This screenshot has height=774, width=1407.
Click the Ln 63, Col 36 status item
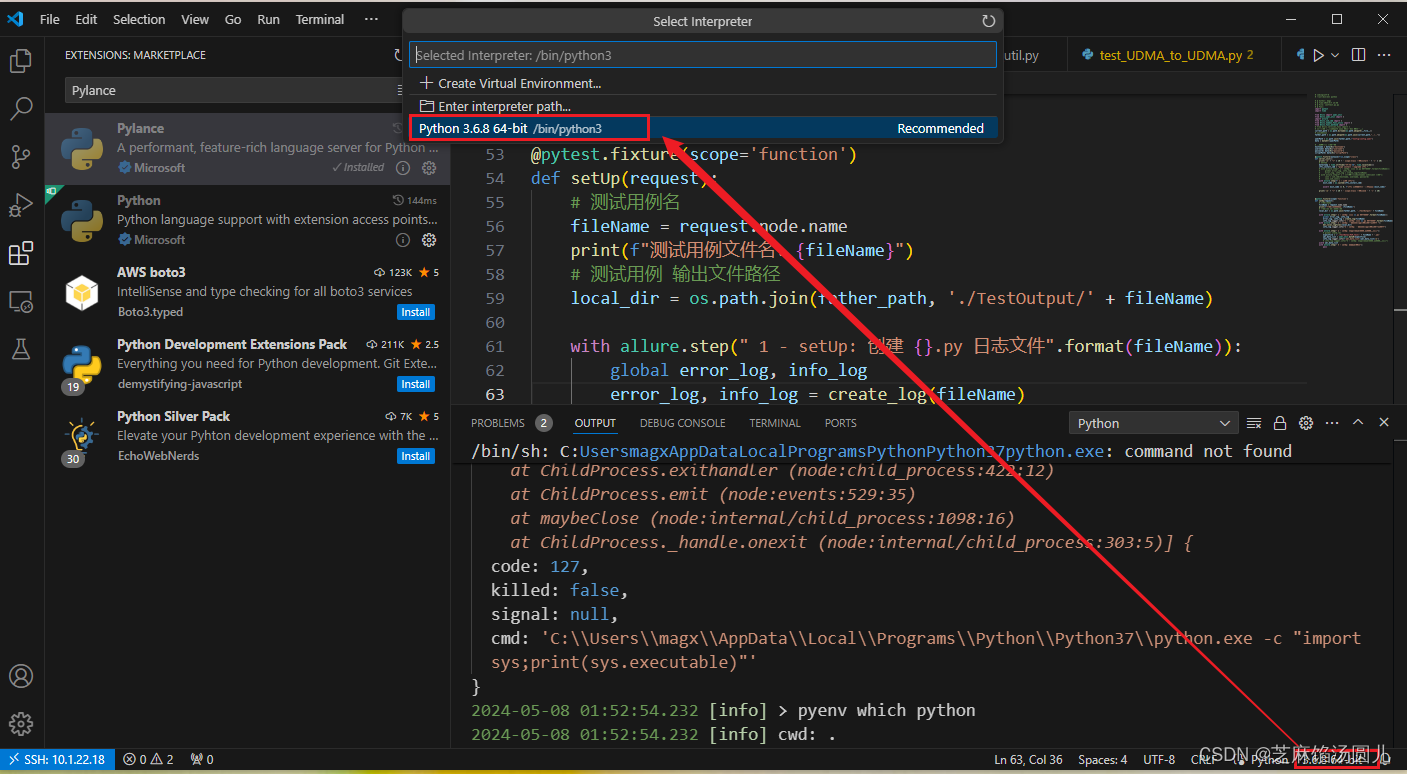click(1029, 759)
